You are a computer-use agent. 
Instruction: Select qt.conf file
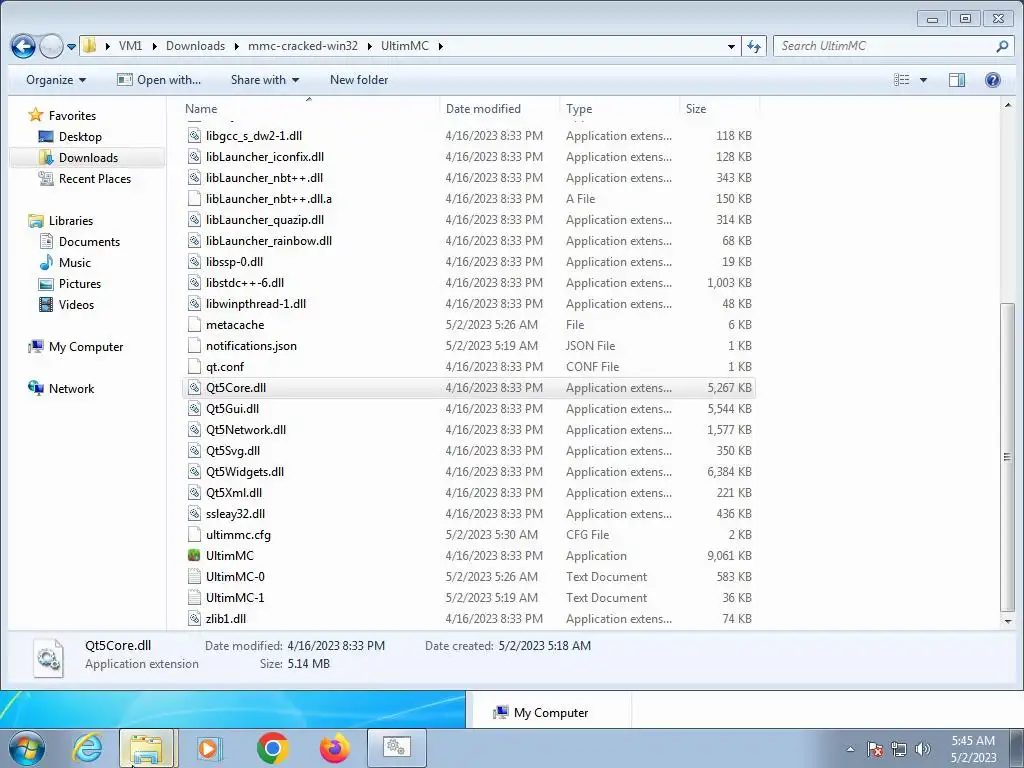point(225,366)
